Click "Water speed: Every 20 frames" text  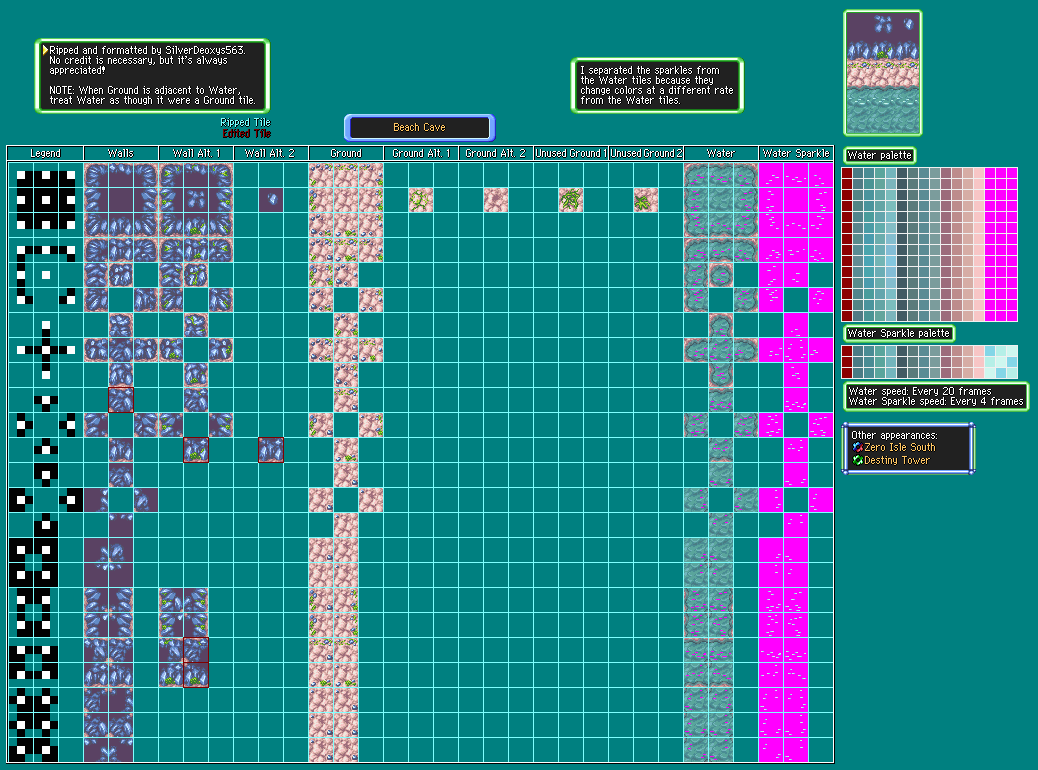click(x=920, y=391)
